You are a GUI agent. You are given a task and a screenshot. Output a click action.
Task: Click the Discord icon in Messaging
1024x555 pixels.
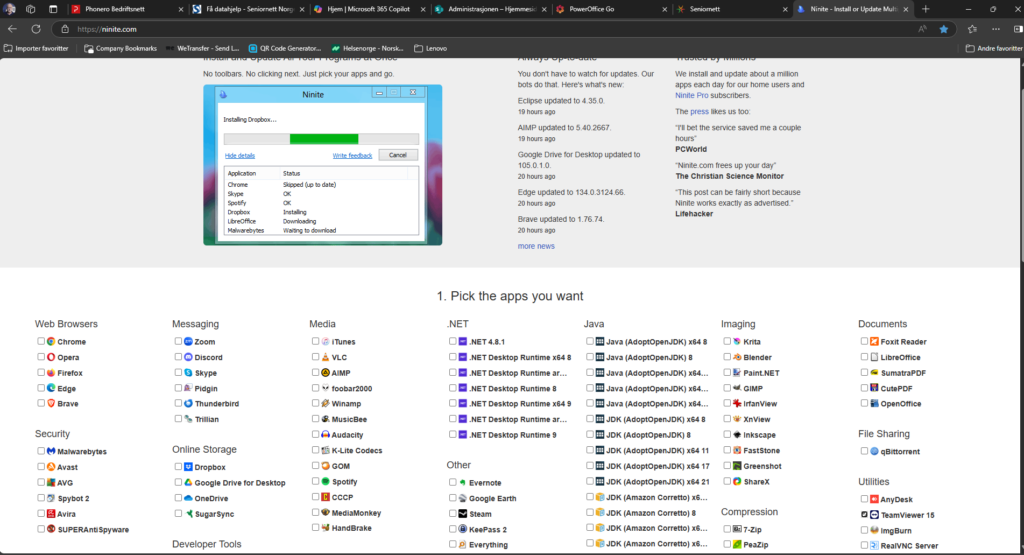(x=188, y=357)
